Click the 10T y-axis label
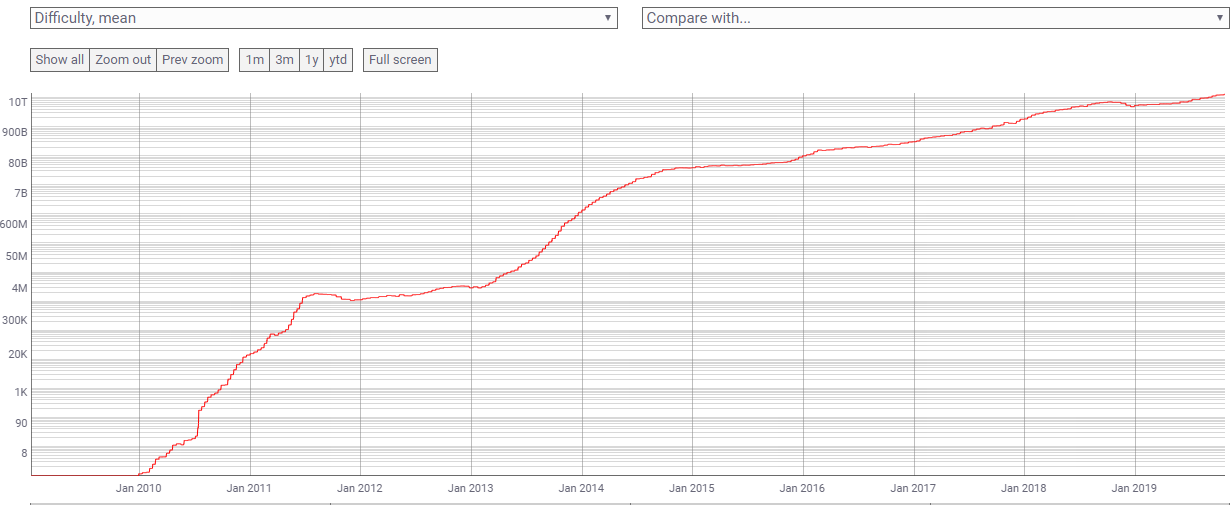Viewport: 1231px width, 505px height. tap(18, 102)
